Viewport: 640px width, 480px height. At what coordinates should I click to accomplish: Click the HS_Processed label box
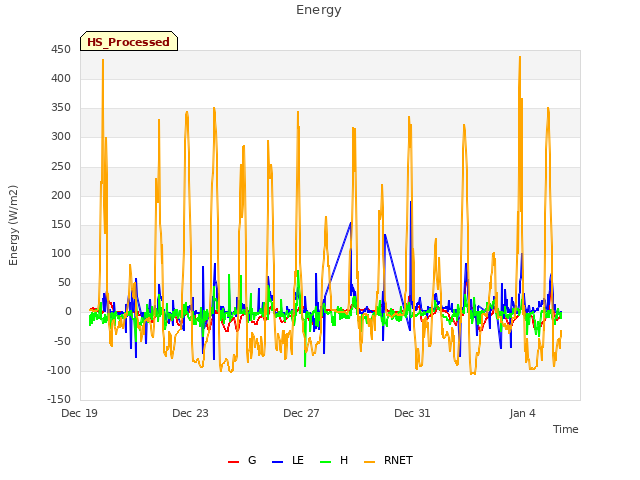[x=129, y=41]
